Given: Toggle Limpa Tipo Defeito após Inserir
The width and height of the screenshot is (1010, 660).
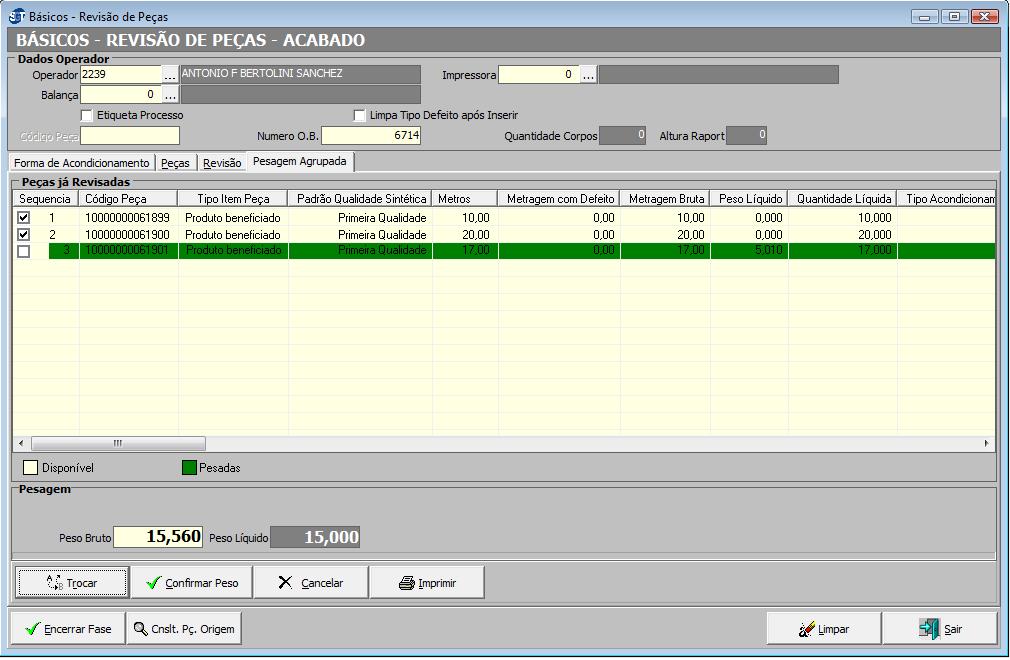Looking at the screenshot, I should coord(360,115).
